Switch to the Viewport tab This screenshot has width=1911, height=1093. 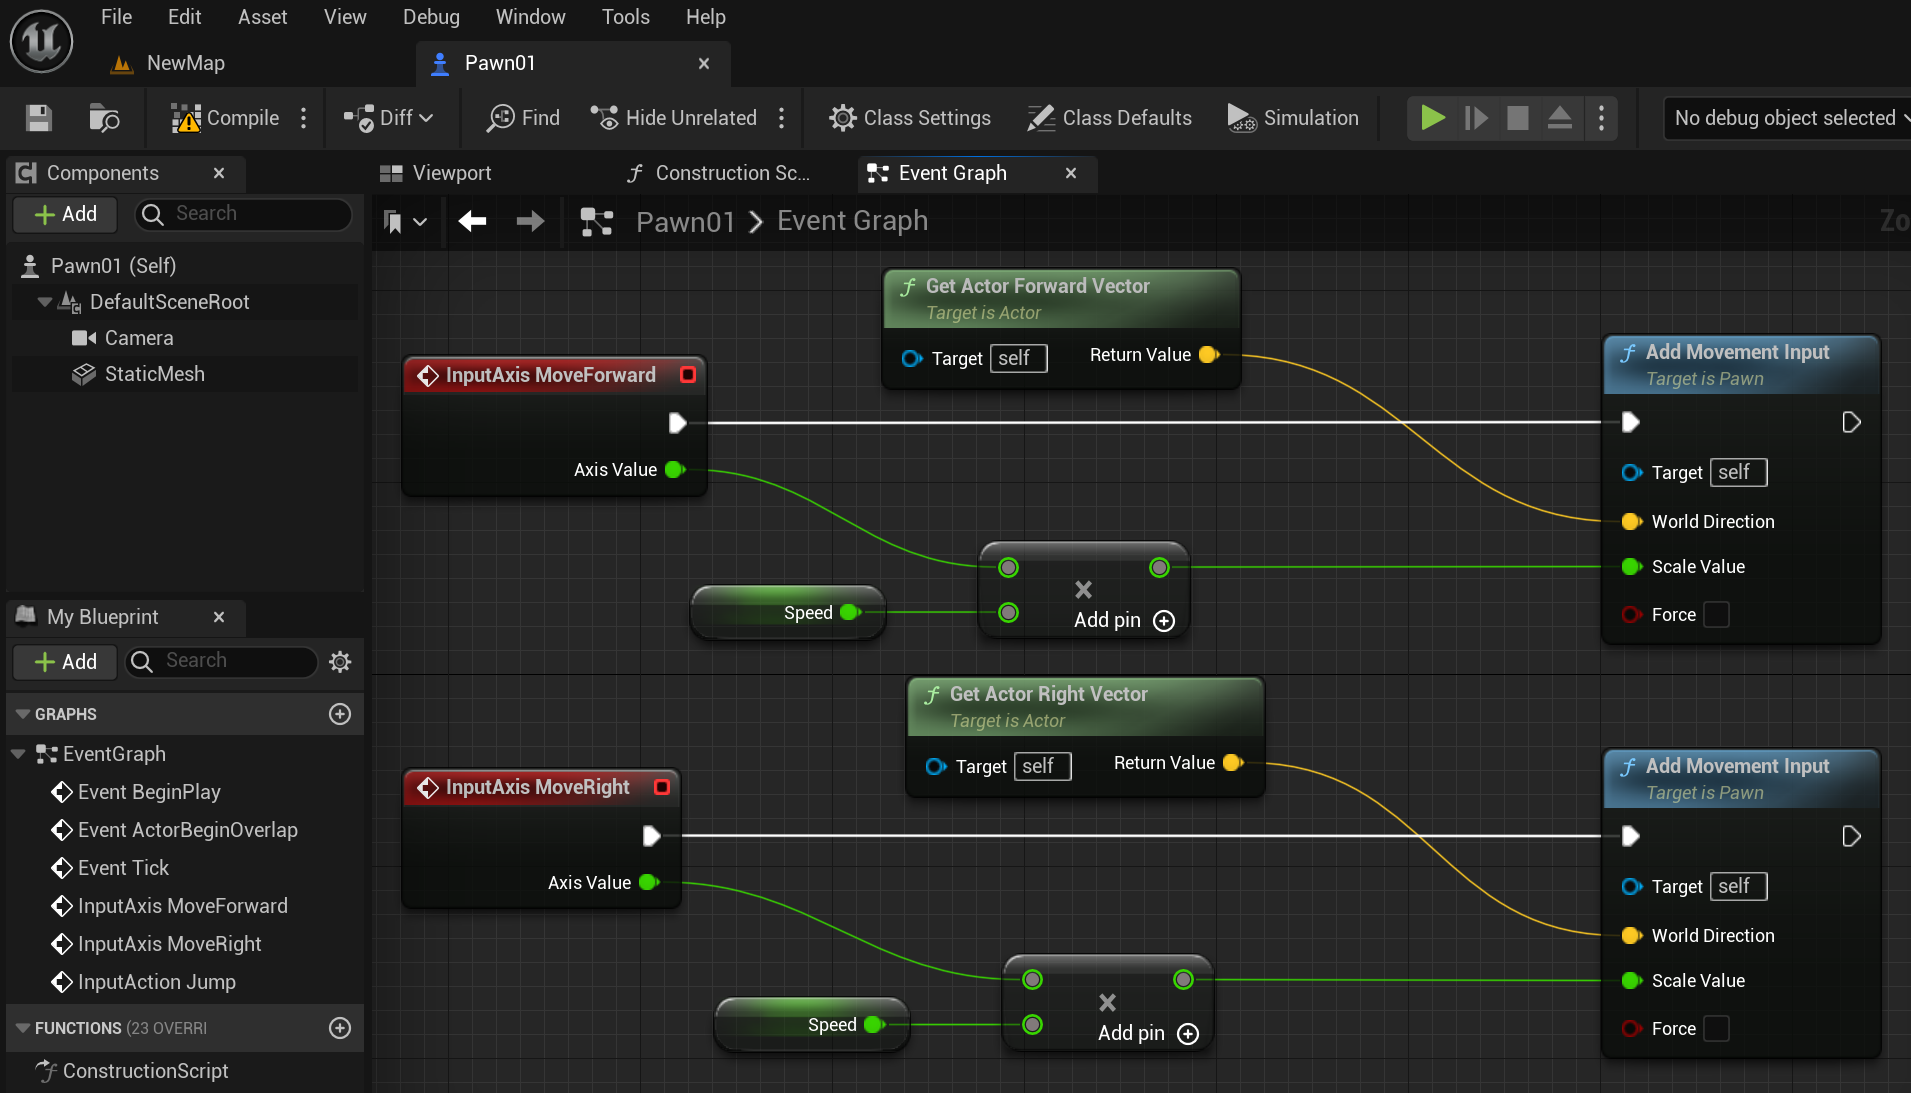pyautogui.click(x=437, y=173)
